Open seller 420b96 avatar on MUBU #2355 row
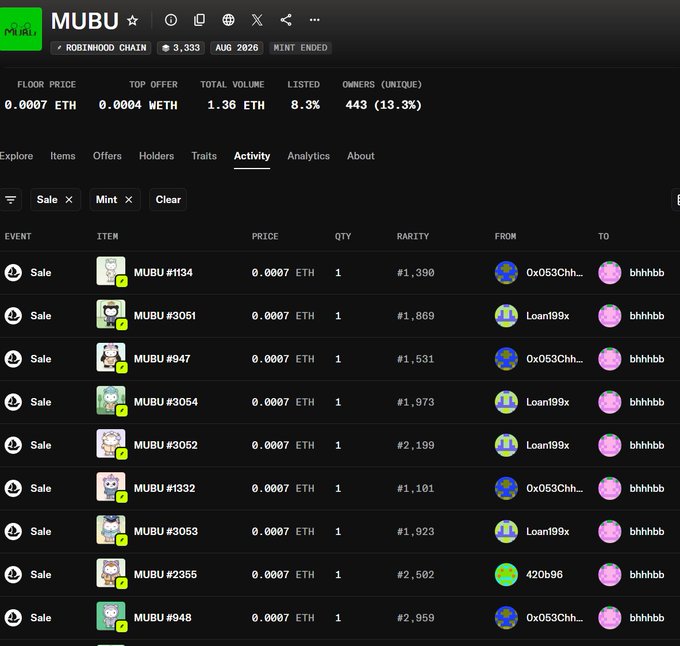The height and width of the screenshot is (646, 680). tap(507, 574)
